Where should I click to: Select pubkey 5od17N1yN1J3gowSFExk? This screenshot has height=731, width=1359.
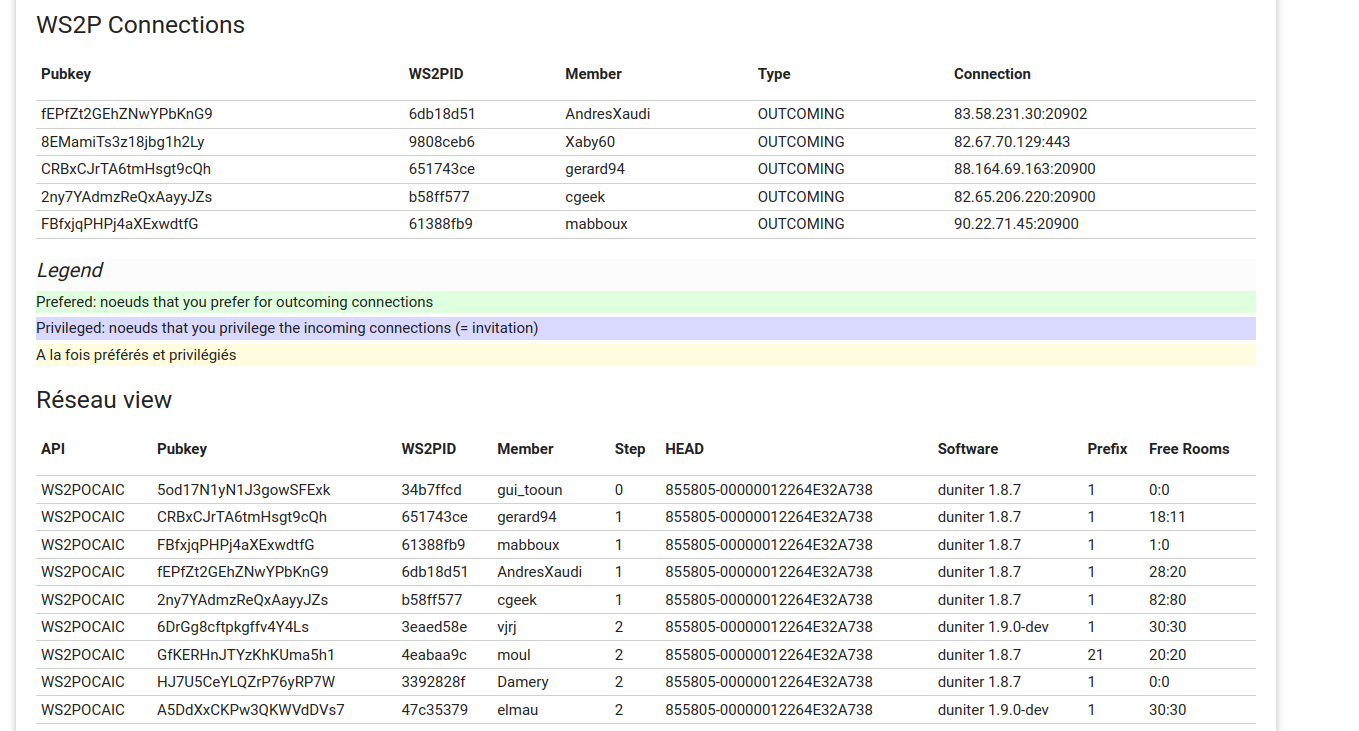(x=244, y=490)
